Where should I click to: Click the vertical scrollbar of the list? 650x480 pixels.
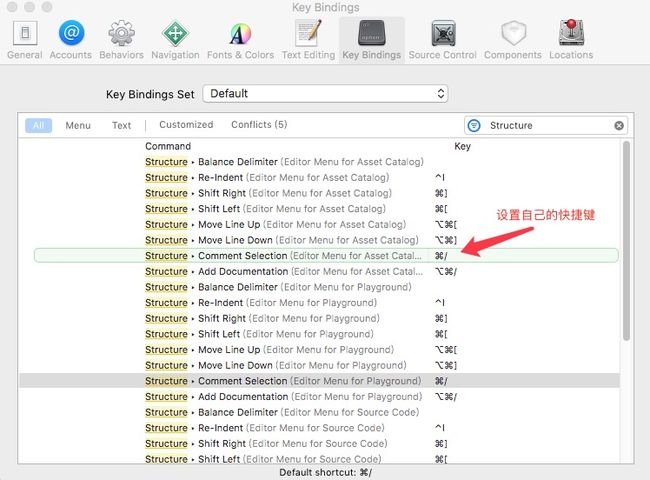pos(626,240)
